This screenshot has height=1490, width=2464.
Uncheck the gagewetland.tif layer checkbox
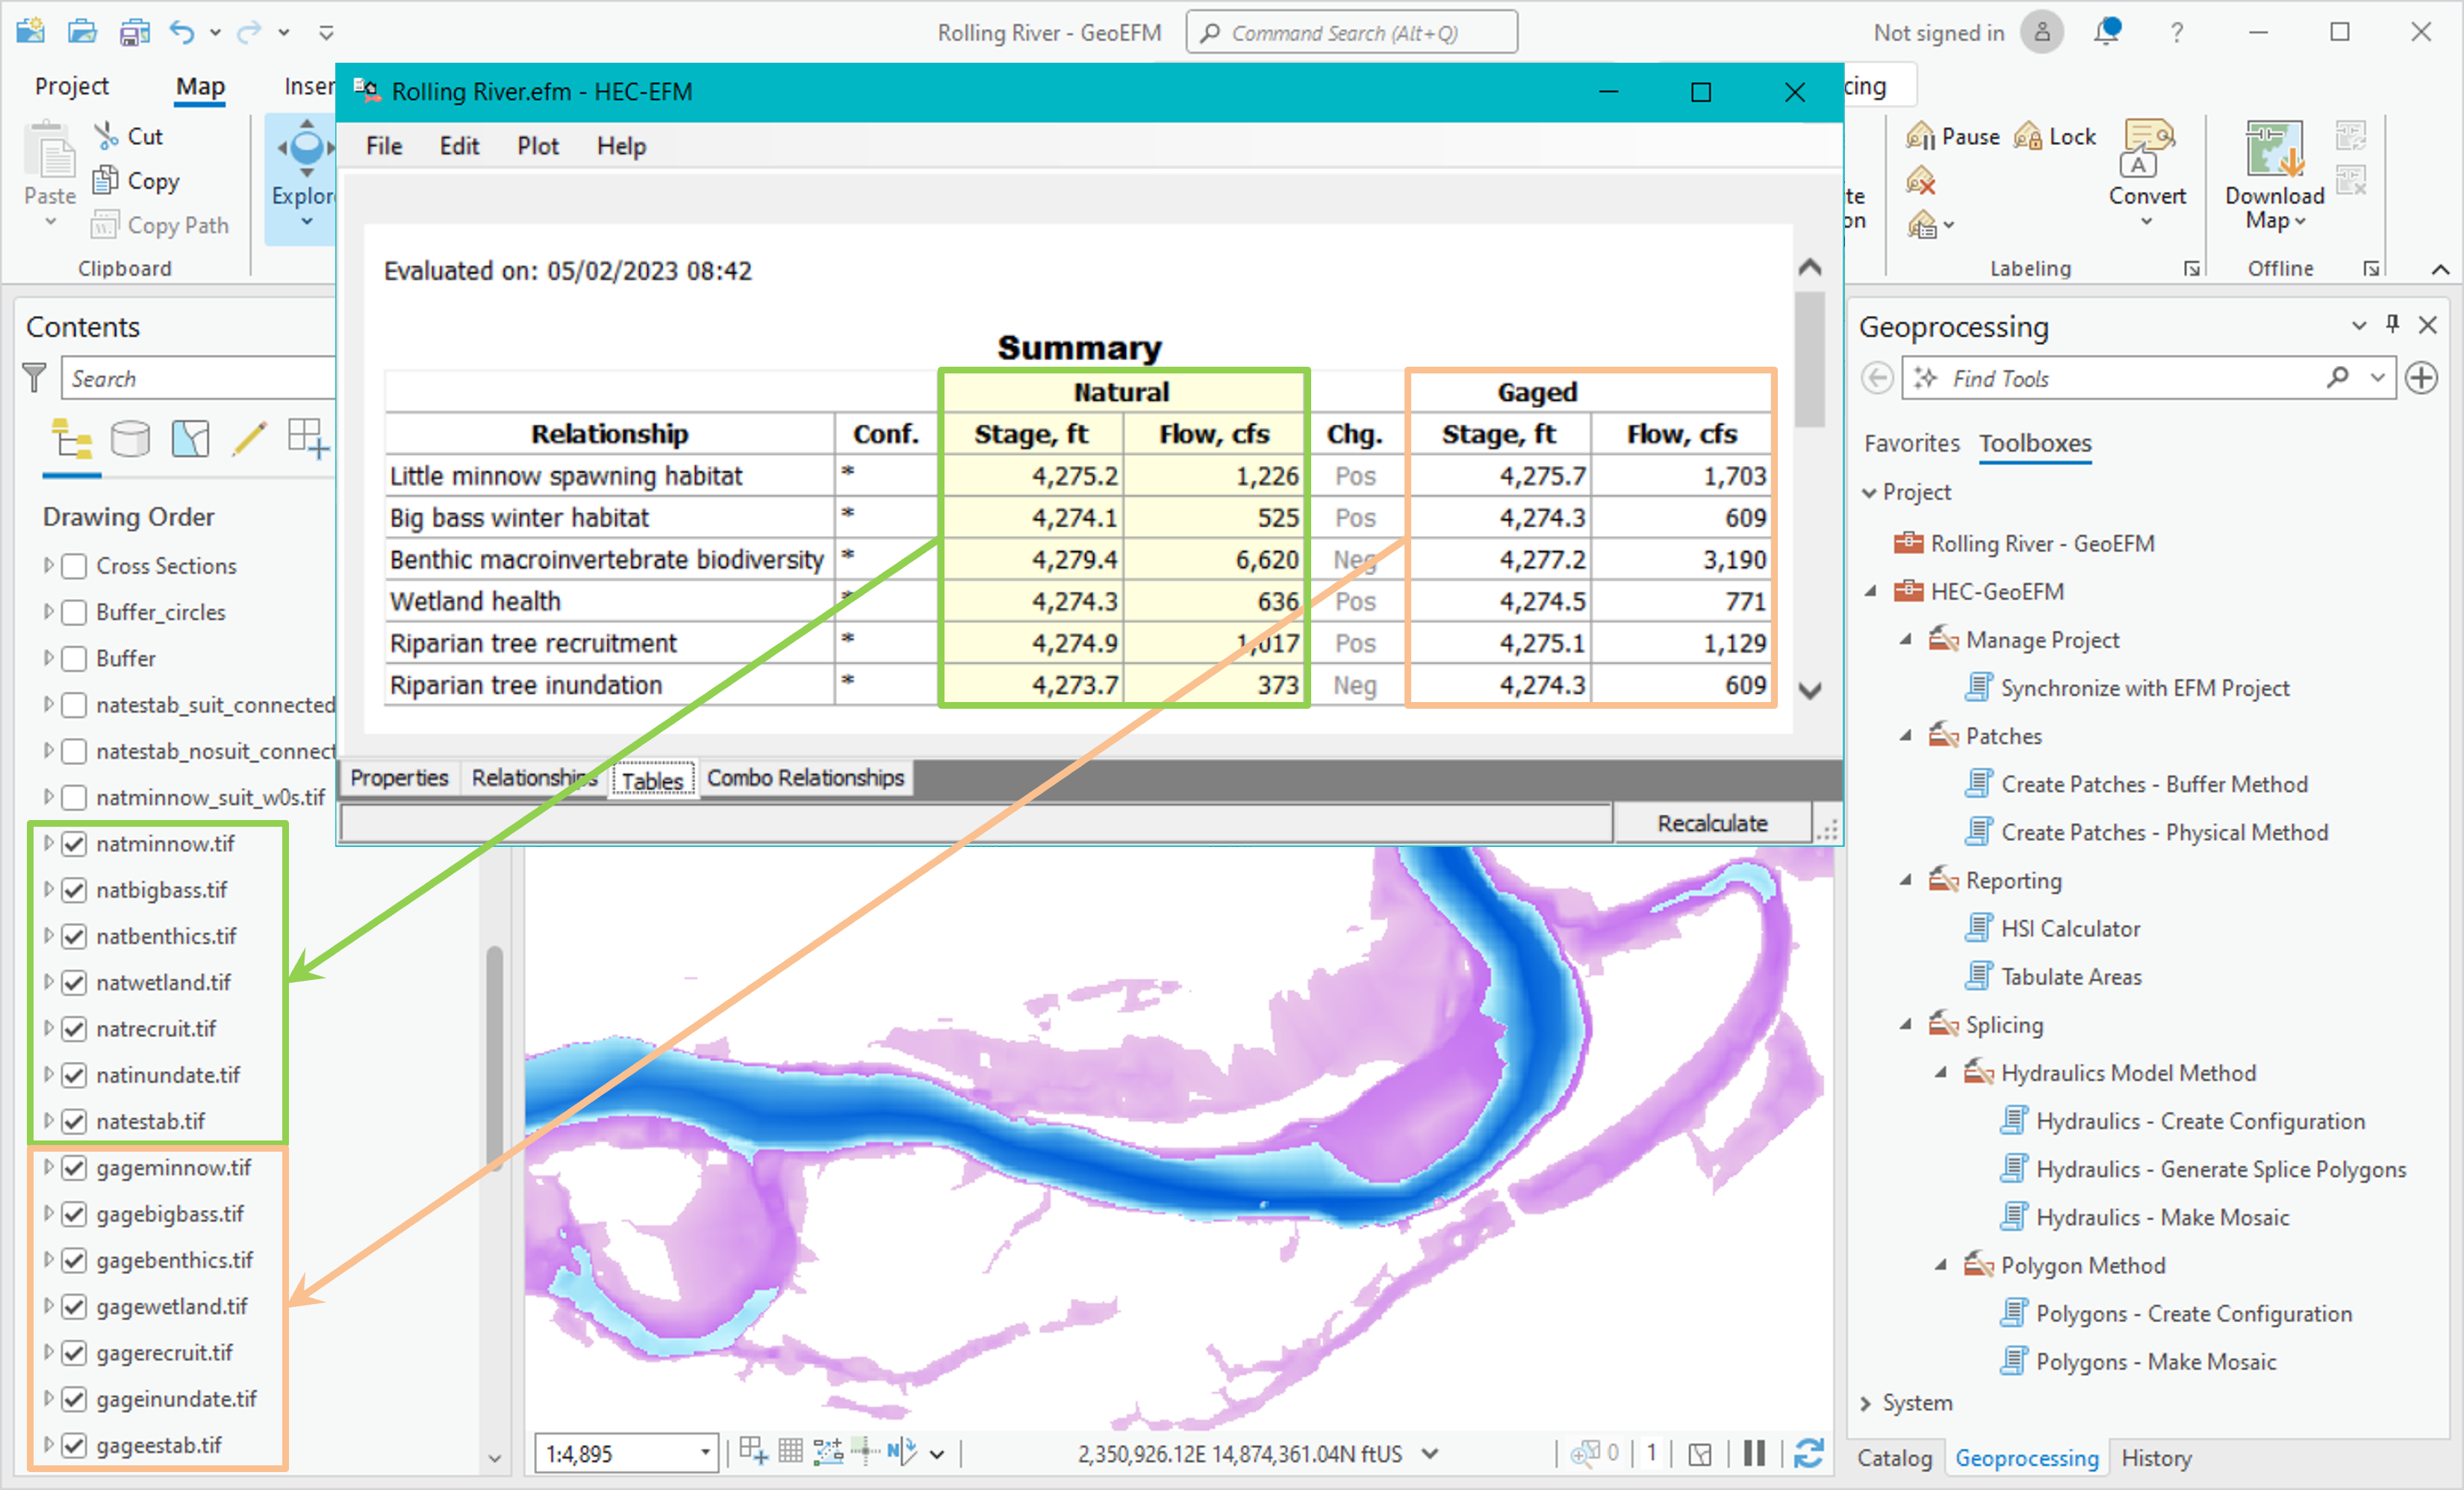(74, 1306)
